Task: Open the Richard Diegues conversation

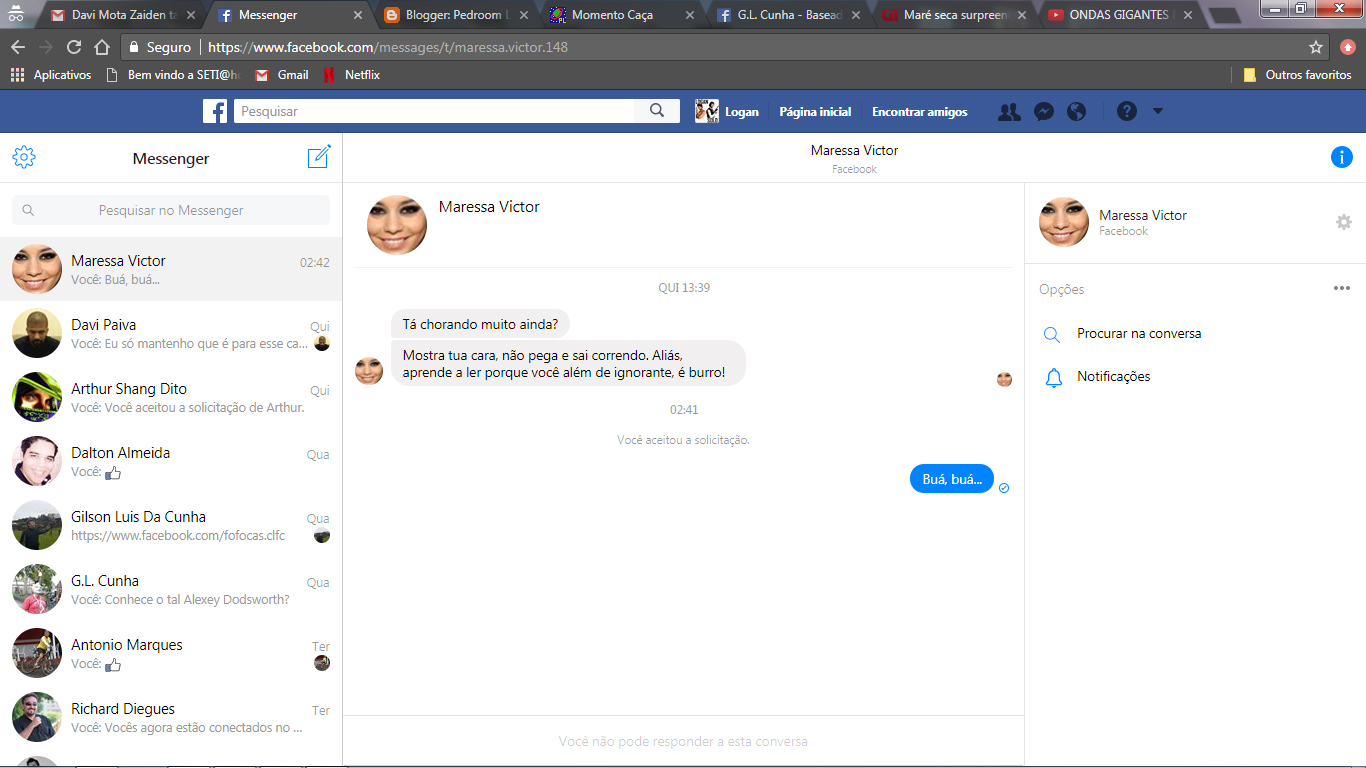Action: click(x=171, y=717)
